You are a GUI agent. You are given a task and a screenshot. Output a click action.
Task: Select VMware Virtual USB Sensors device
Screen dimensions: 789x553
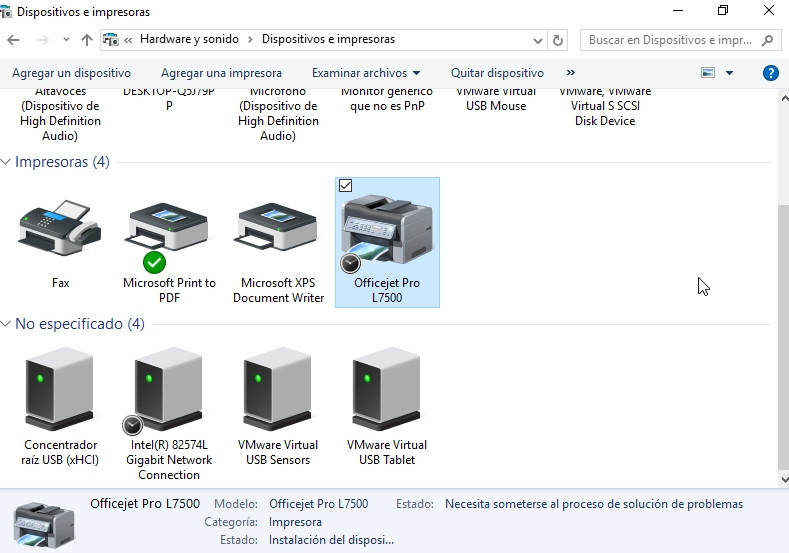pyautogui.click(x=278, y=392)
